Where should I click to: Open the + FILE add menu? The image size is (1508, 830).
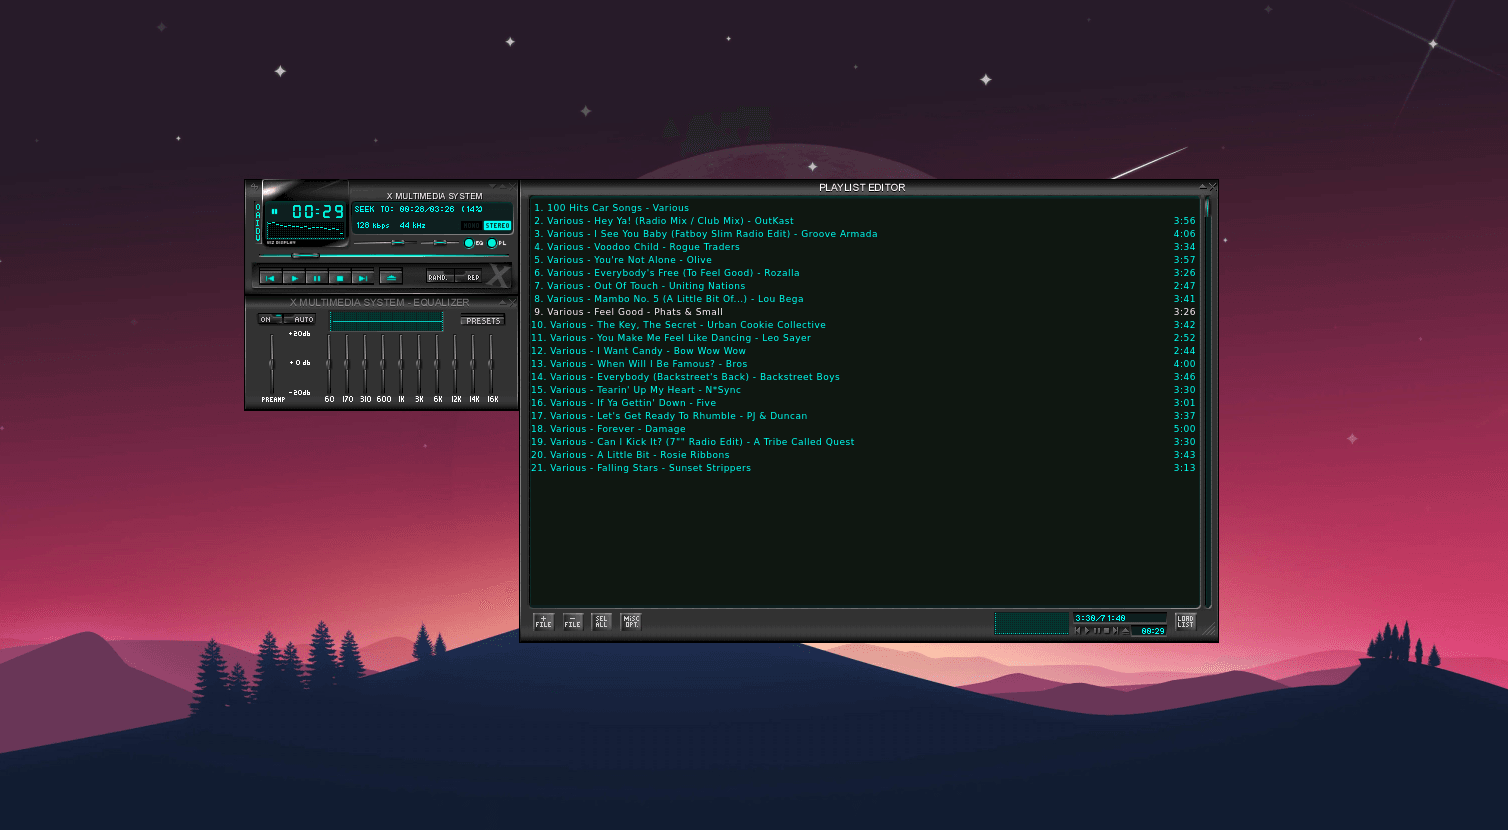pyautogui.click(x=543, y=621)
